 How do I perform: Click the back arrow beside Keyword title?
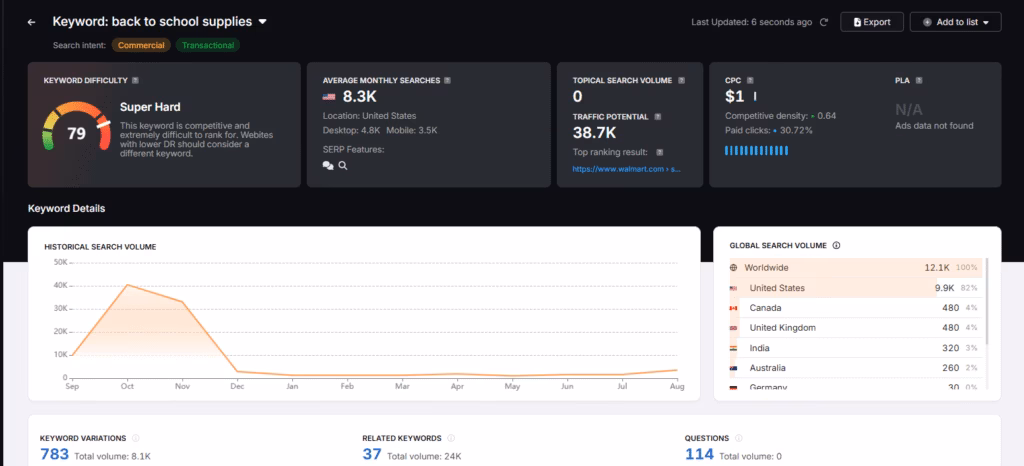31,22
